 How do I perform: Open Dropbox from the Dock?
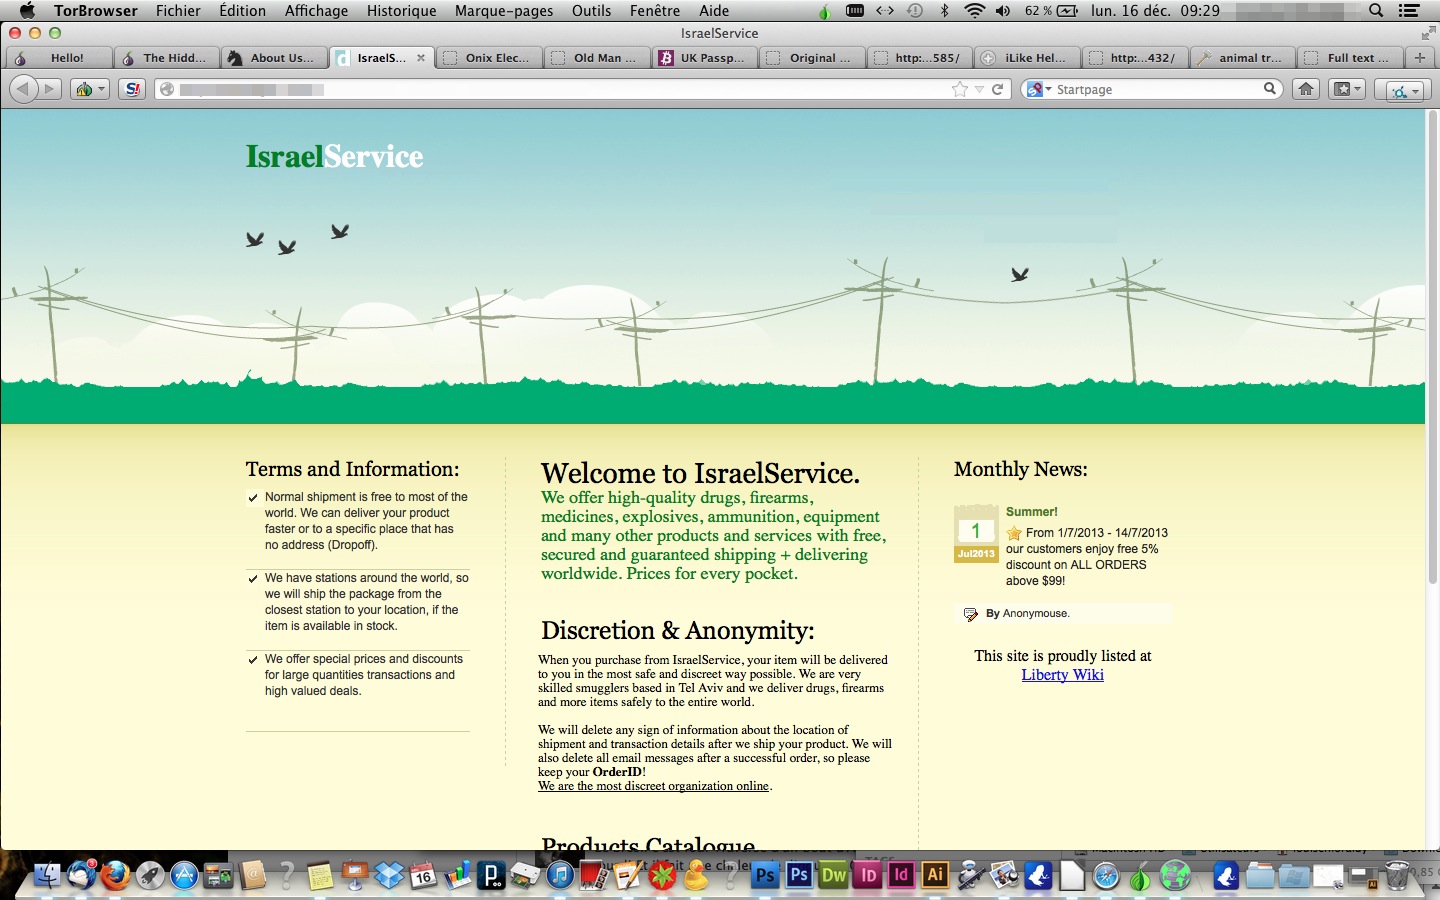click(x=389, y=876)
